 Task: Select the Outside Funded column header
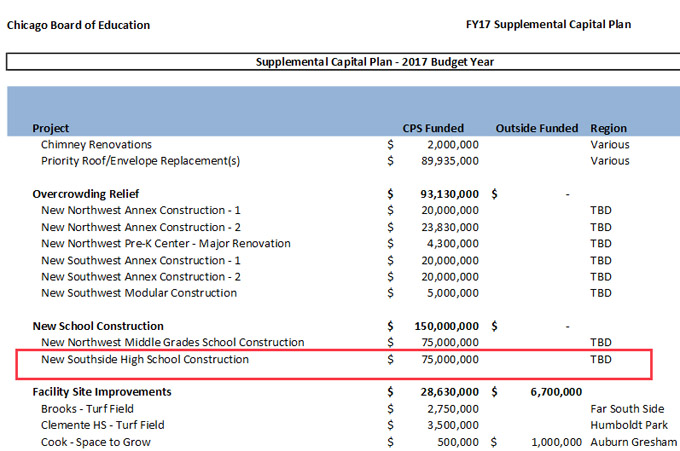(536, 128)
